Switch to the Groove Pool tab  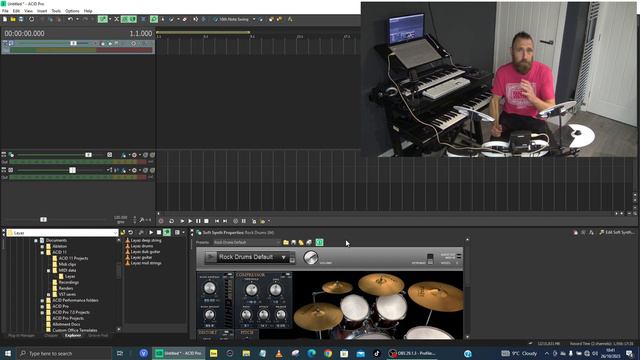98,336
